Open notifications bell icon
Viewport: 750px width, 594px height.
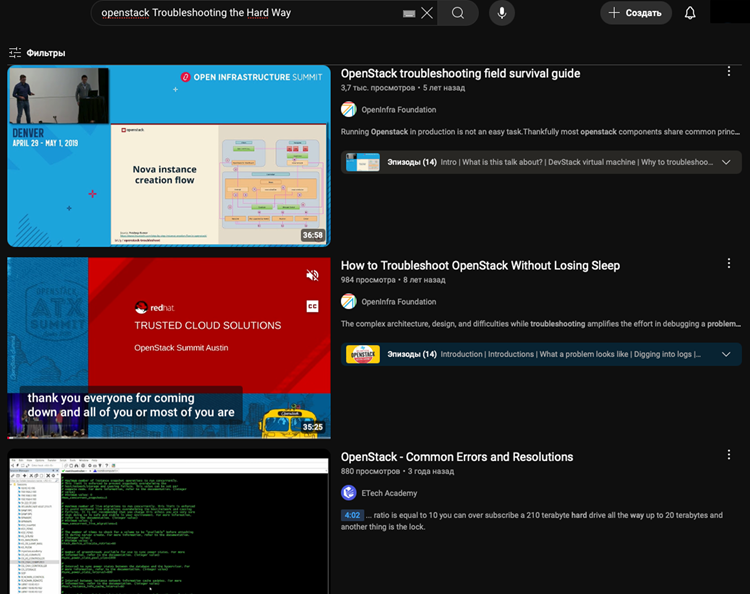(690, 13)
